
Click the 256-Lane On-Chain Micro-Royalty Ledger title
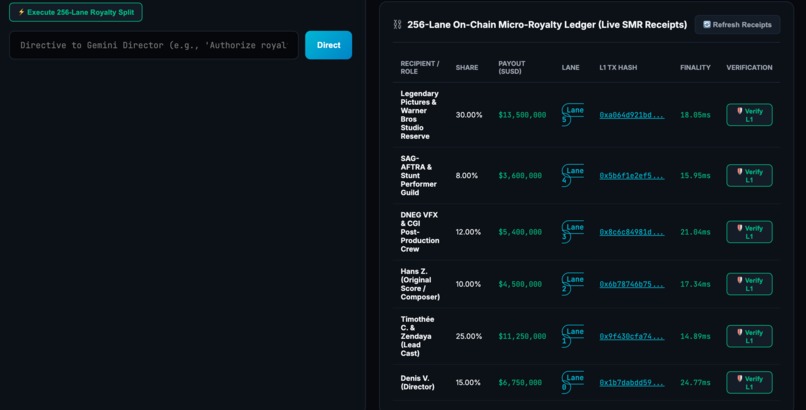coord(547,25)
